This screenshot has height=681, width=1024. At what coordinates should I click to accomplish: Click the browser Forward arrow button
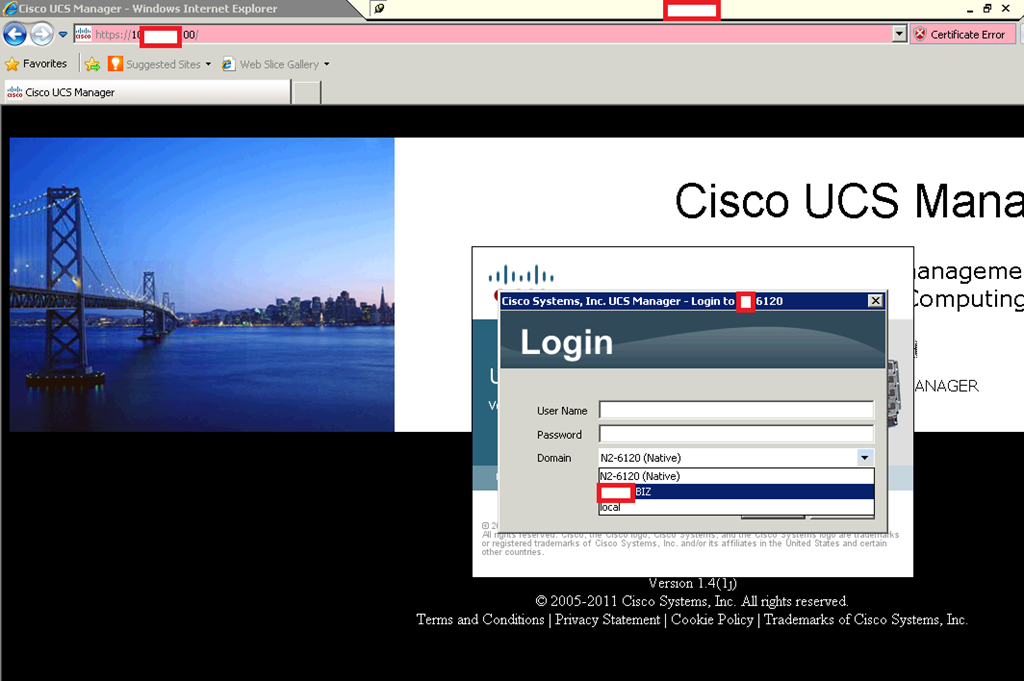[x=42, y=34]
